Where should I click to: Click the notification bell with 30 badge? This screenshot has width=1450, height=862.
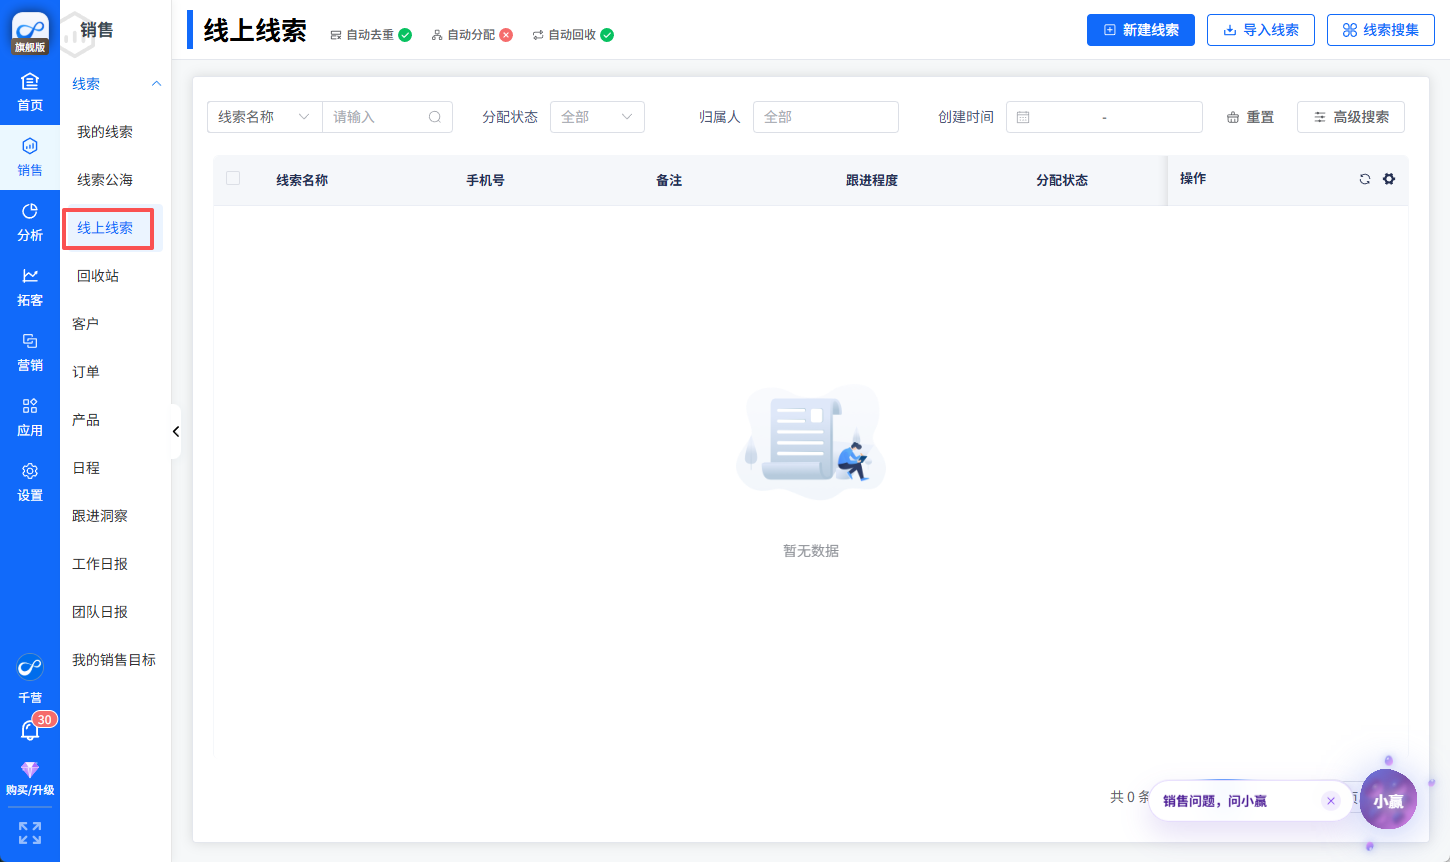pyautogui.click(x=30, y=731)
